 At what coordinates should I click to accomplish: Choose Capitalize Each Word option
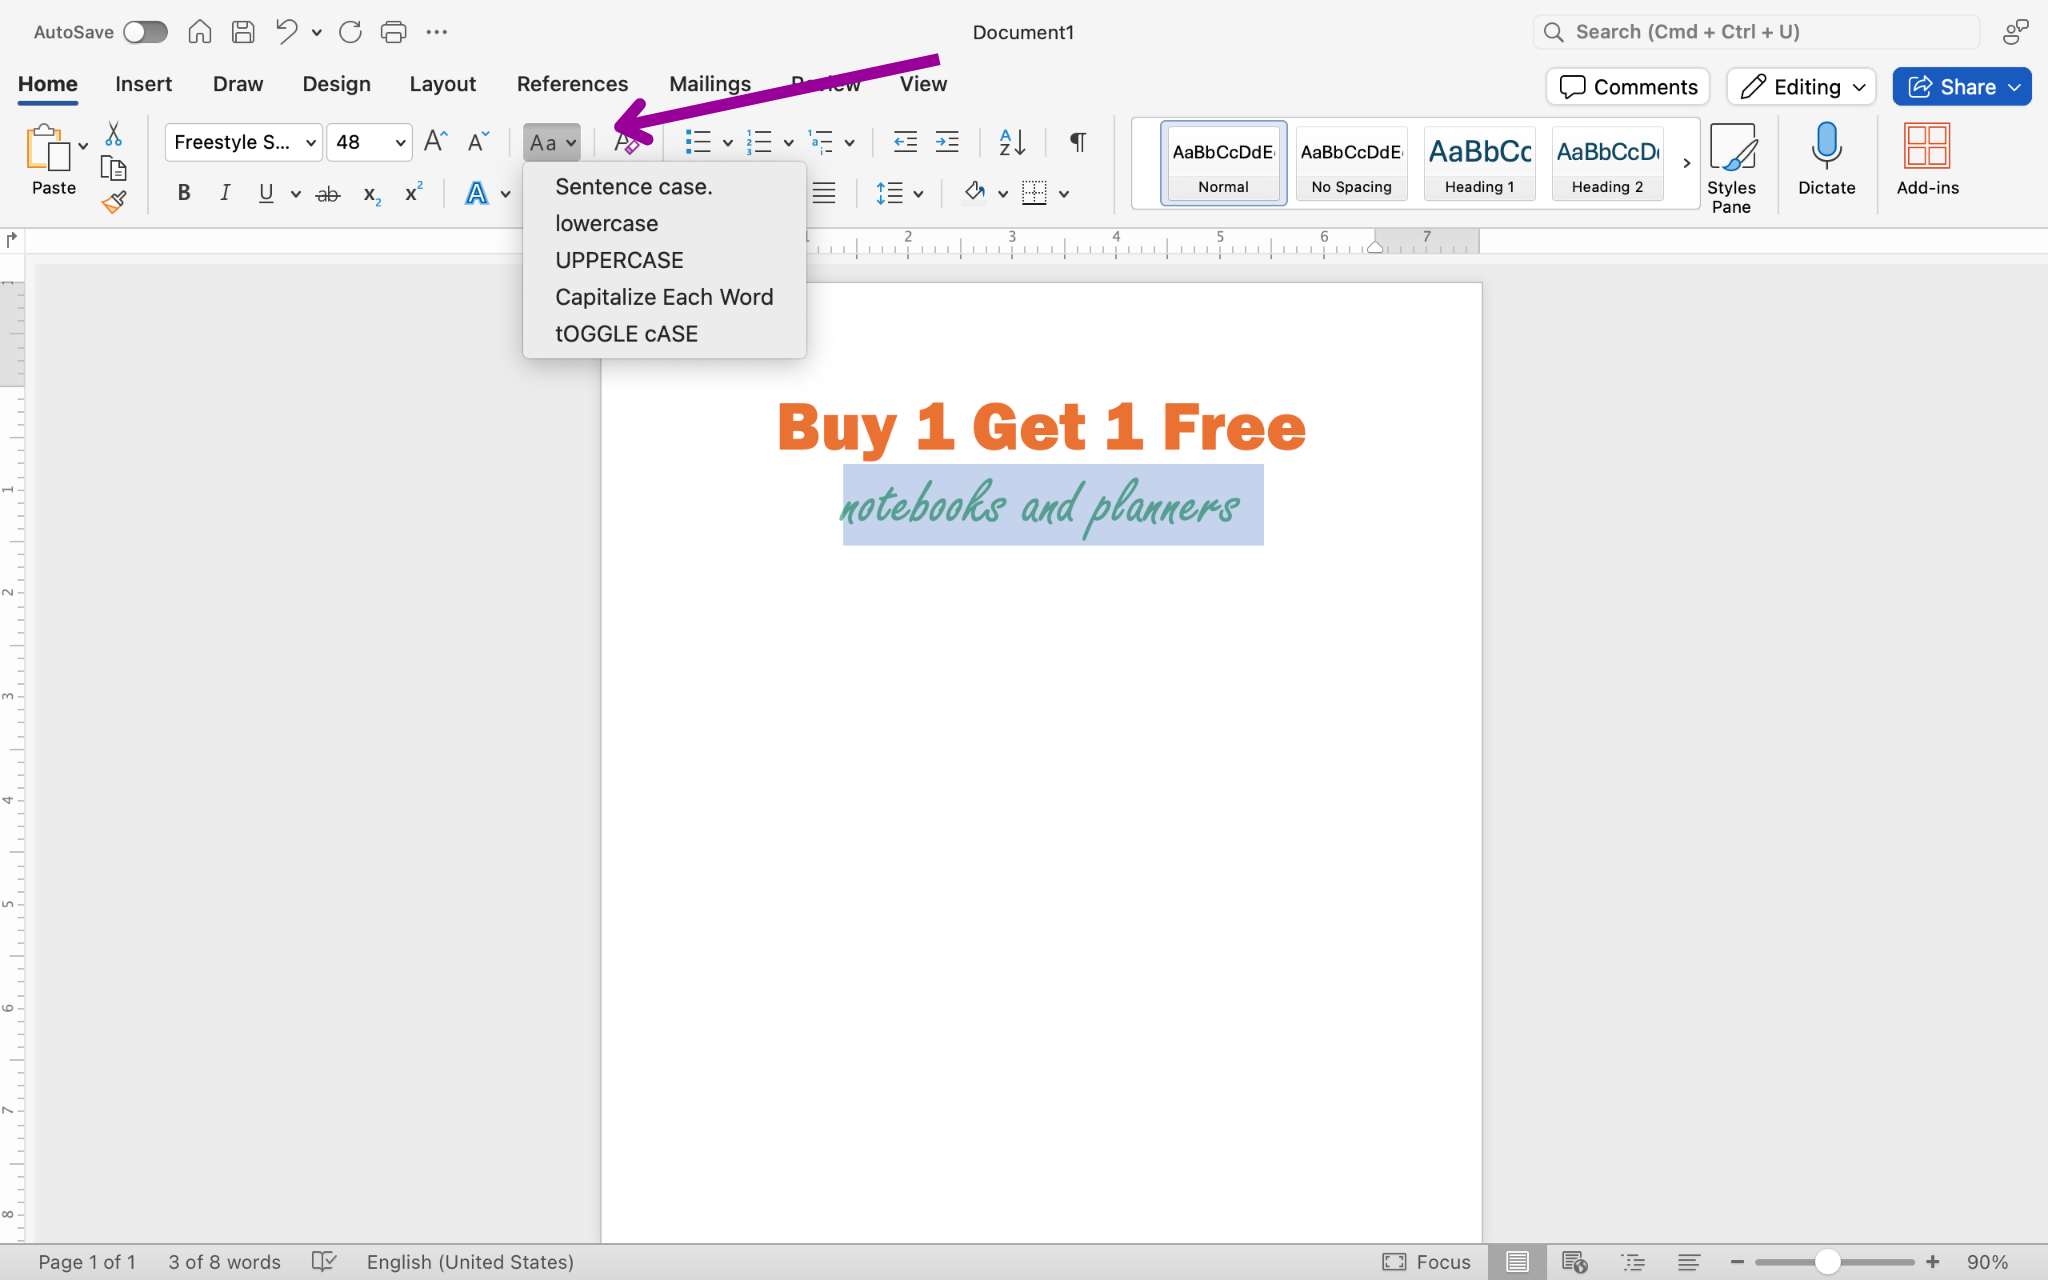click(664, 297)
